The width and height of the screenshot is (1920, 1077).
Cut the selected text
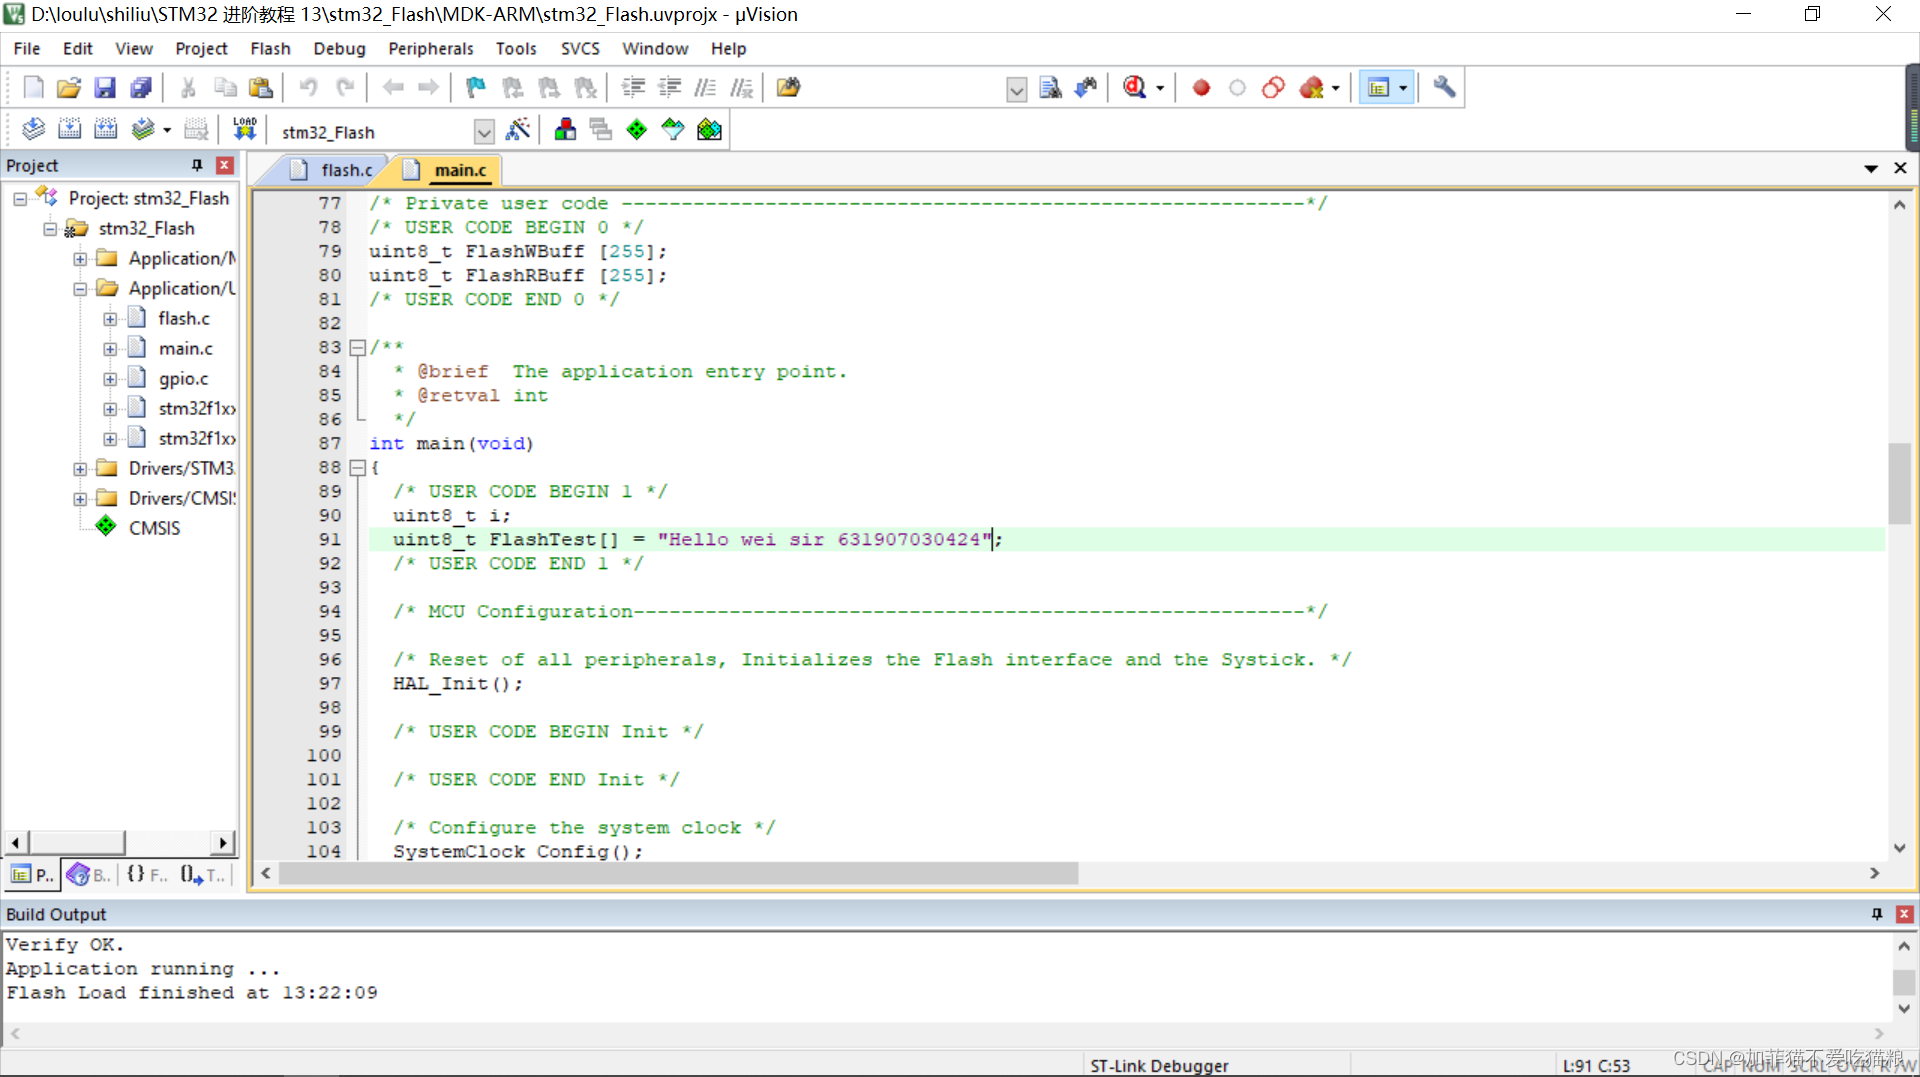188,87
